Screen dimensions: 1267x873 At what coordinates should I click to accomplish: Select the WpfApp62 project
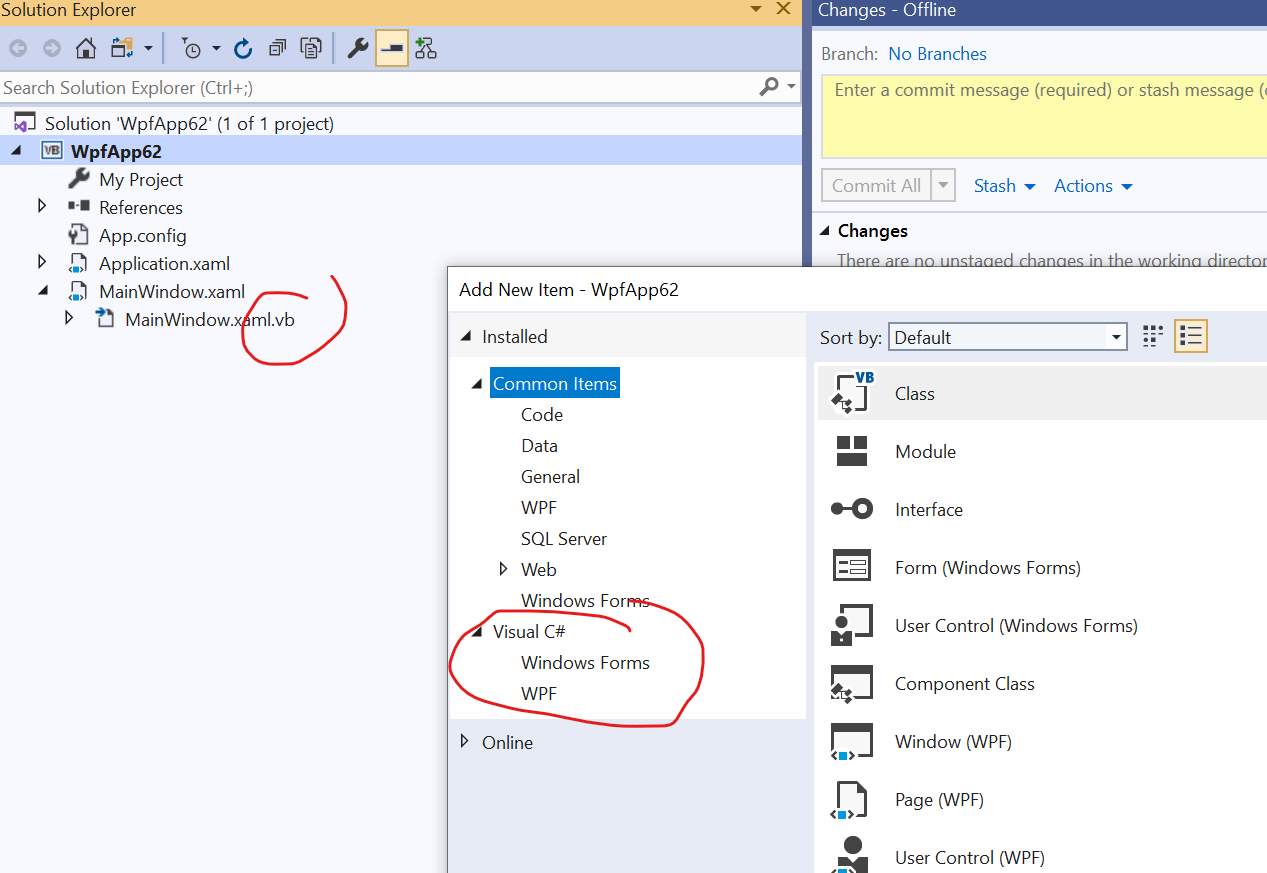point(116,151)
